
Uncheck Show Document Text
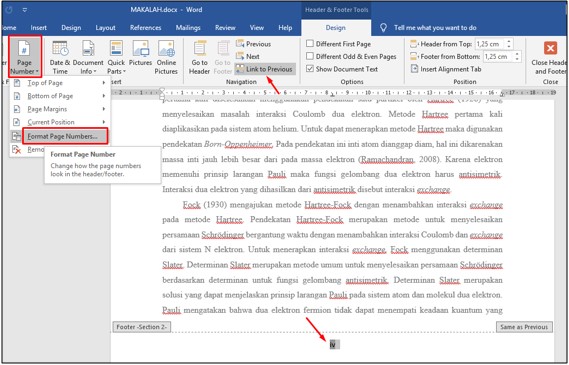coord(310,69)
